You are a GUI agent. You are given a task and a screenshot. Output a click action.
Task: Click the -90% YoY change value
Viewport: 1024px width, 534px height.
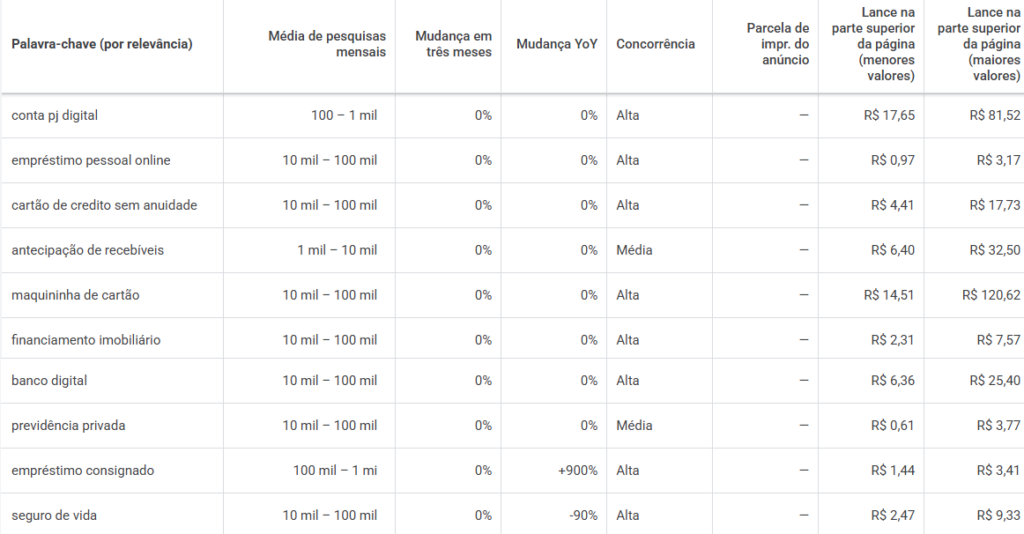(x=583, y=516)
